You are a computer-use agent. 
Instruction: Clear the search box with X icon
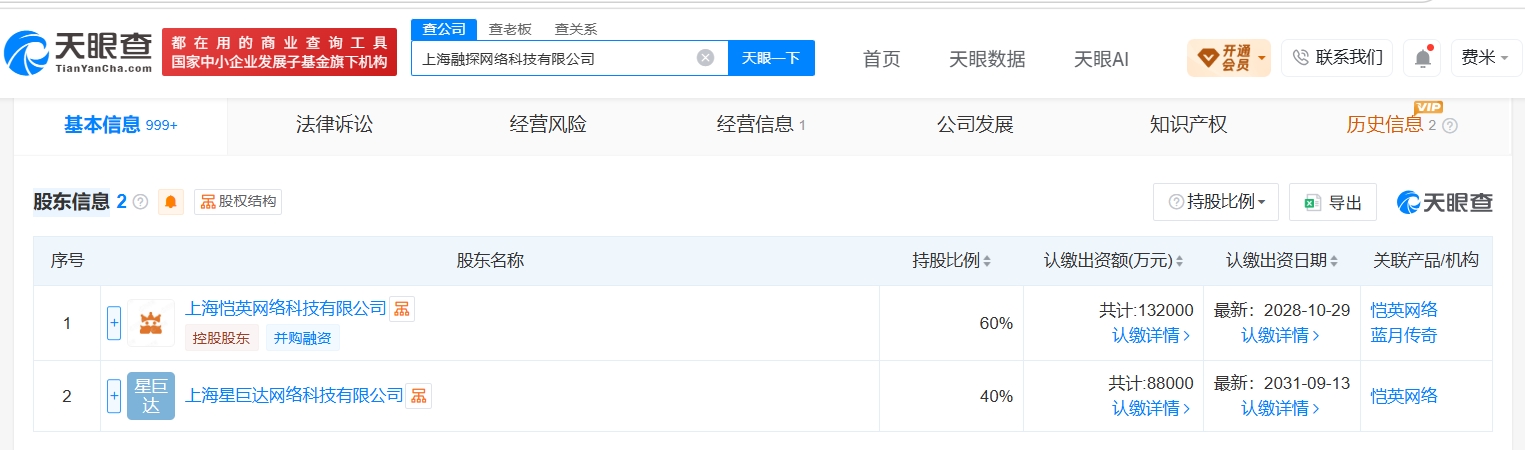tap(705, 58)
